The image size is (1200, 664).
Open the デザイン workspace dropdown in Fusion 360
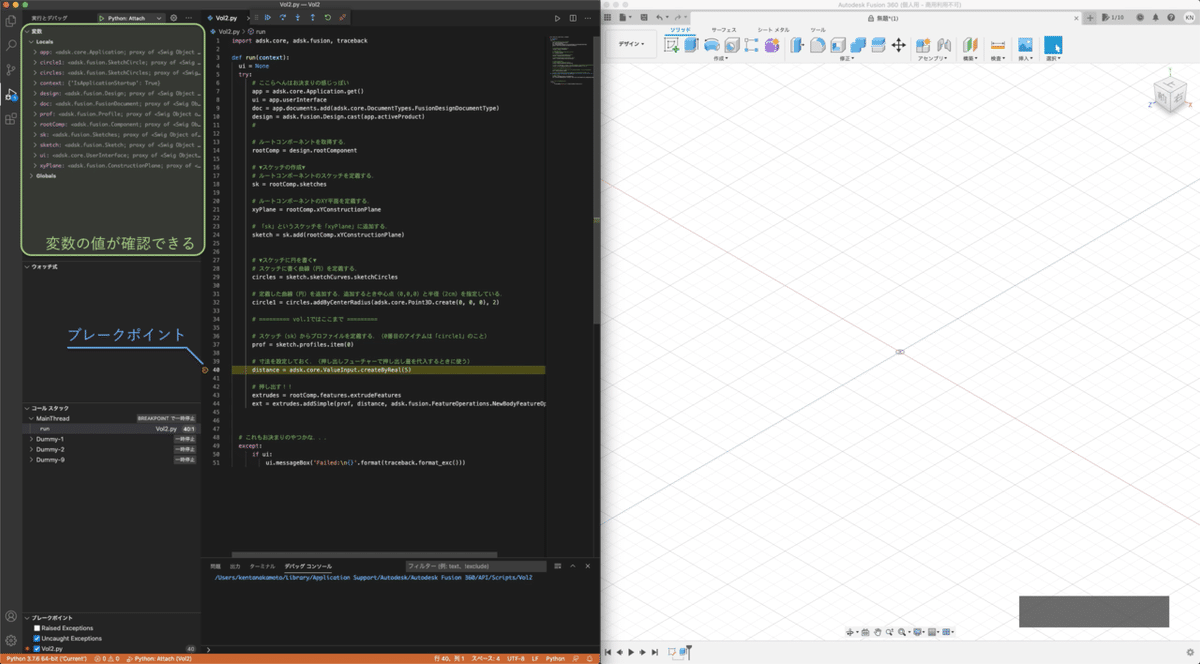(631, 44)
